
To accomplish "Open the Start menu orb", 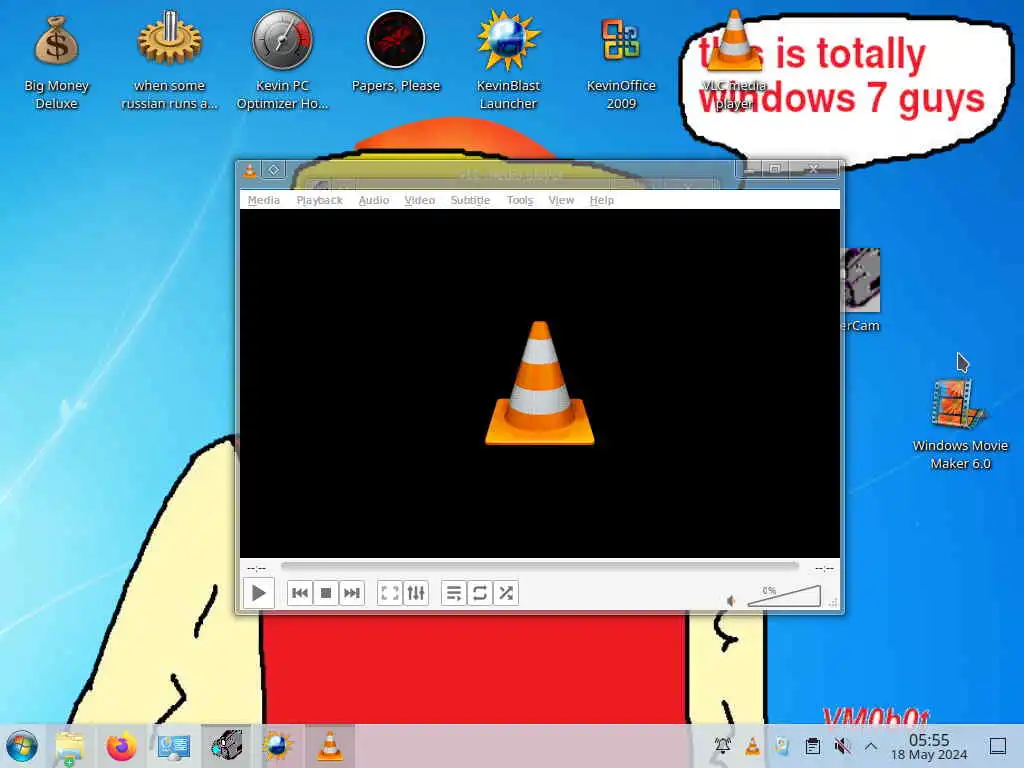I will pyautogui.click(x=22, y=746).
